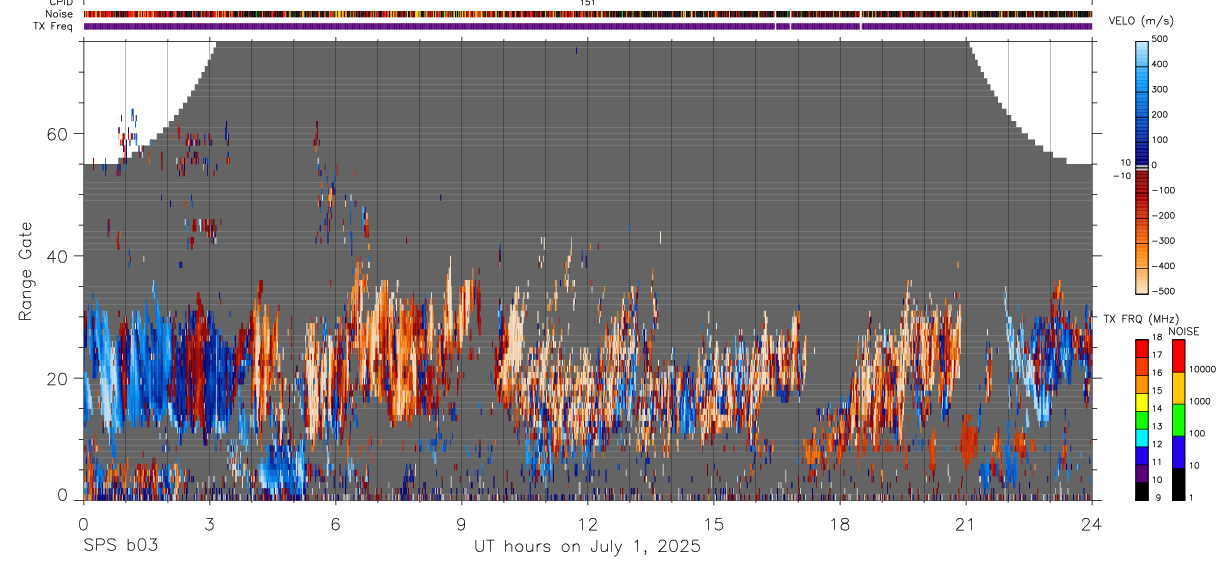Viewport: 1228px width, 567px height.
Task: Click x-axis tick label '6'
Action: 335,524
